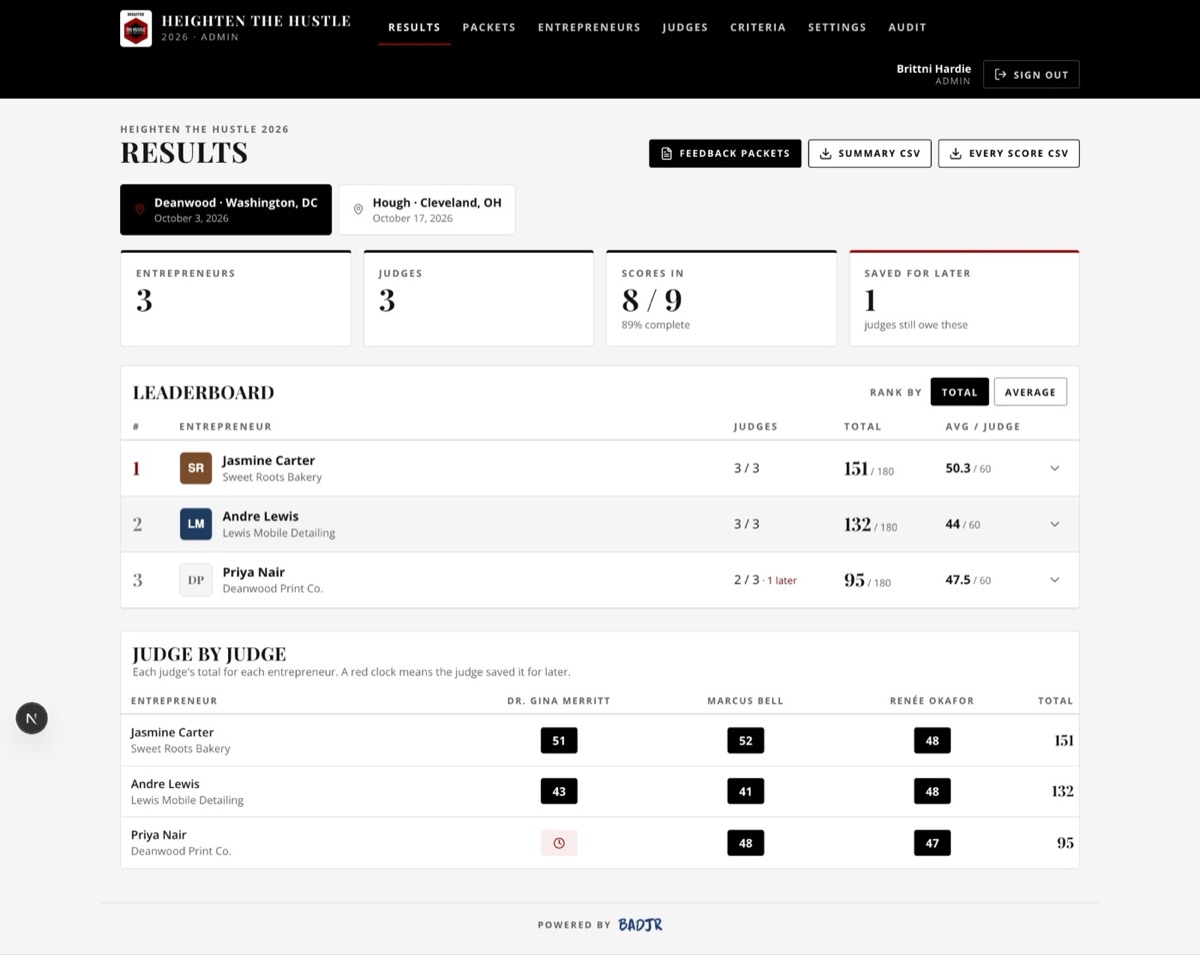Screen dimensions: 1200x955
Task: Open the Results nav tab
Action: (x=414, y=27)
